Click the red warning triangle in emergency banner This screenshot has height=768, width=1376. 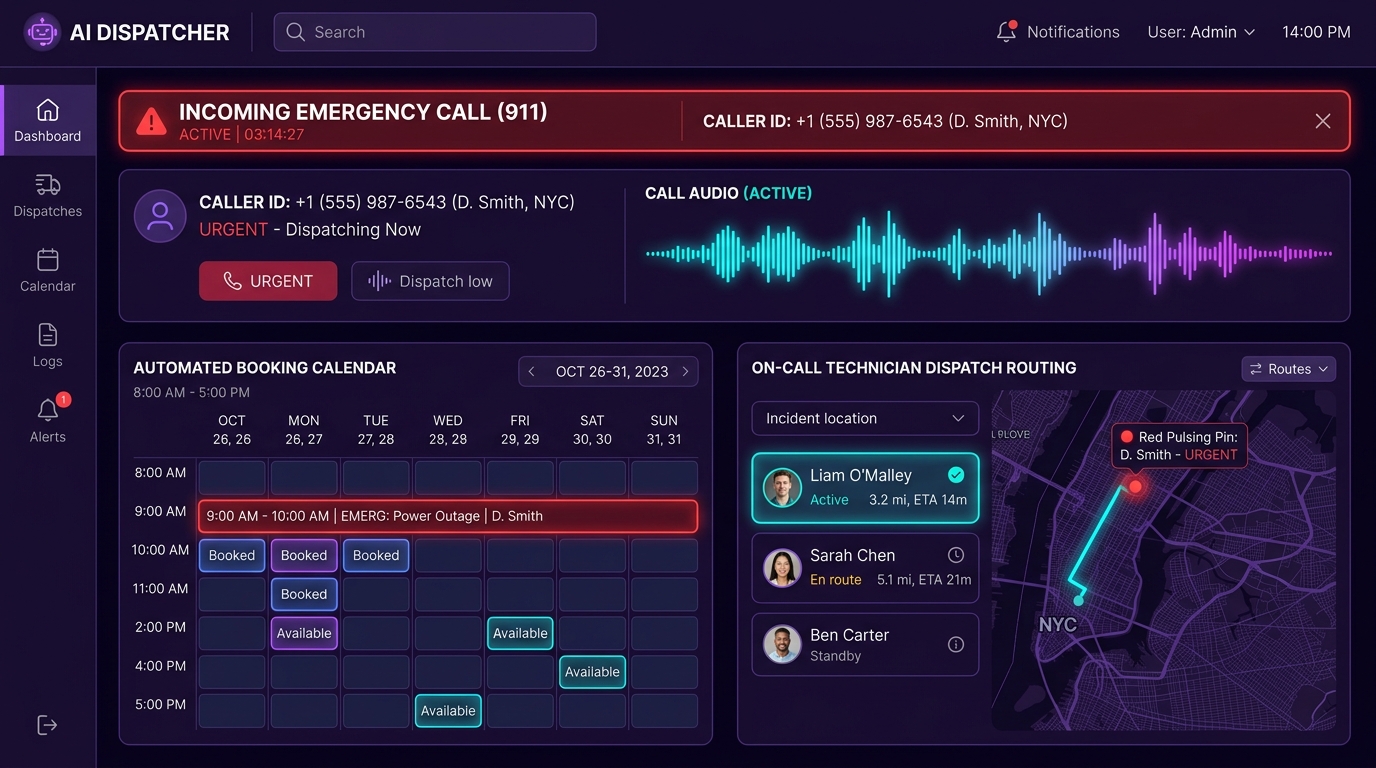click(x=151, y=122)
